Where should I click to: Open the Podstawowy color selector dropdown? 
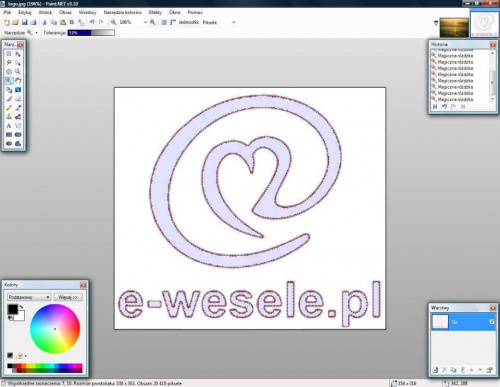[29, 297]
